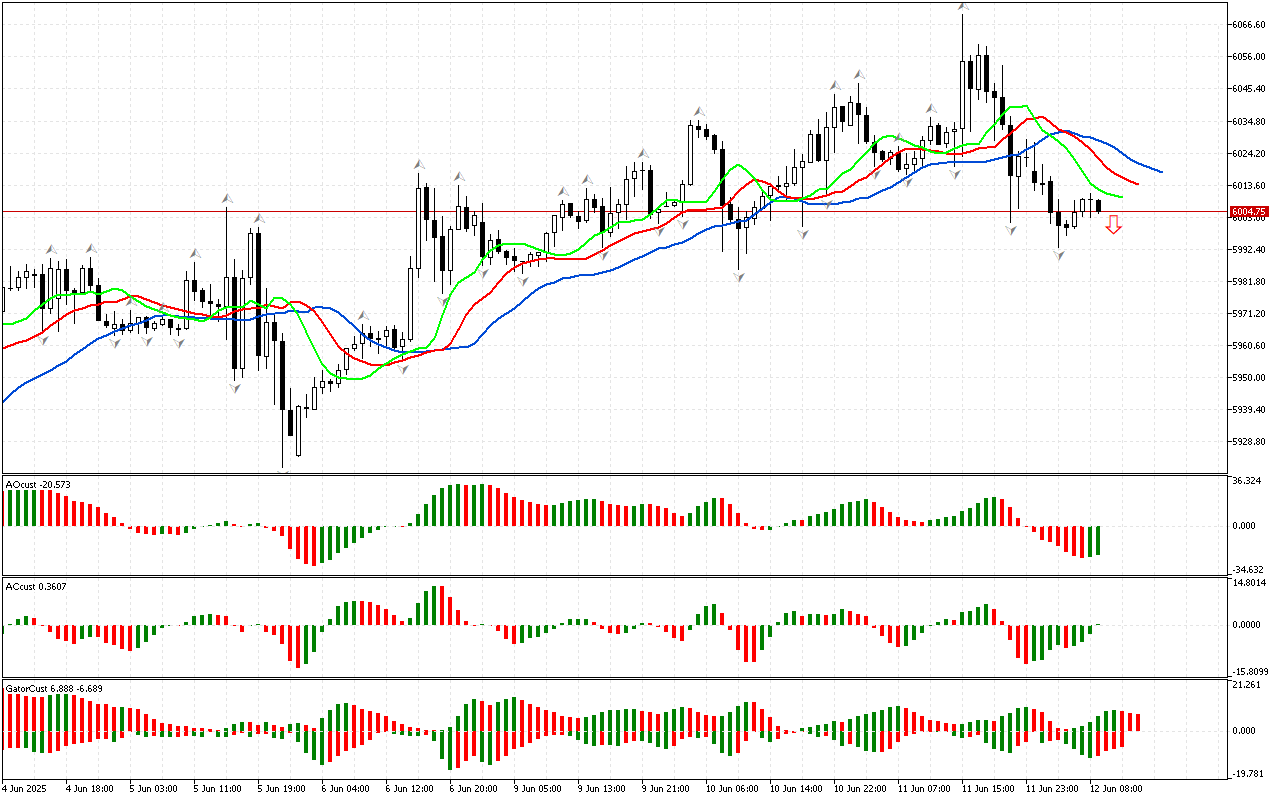
Task: Click the last candlestick on the price chart
Action: [1099, 206]
